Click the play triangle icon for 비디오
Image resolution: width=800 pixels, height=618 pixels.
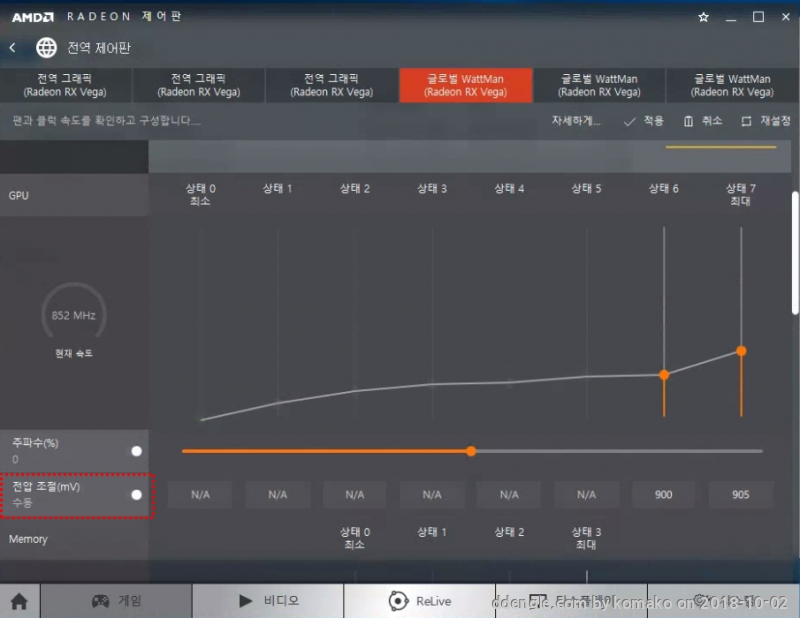[245, 601]
